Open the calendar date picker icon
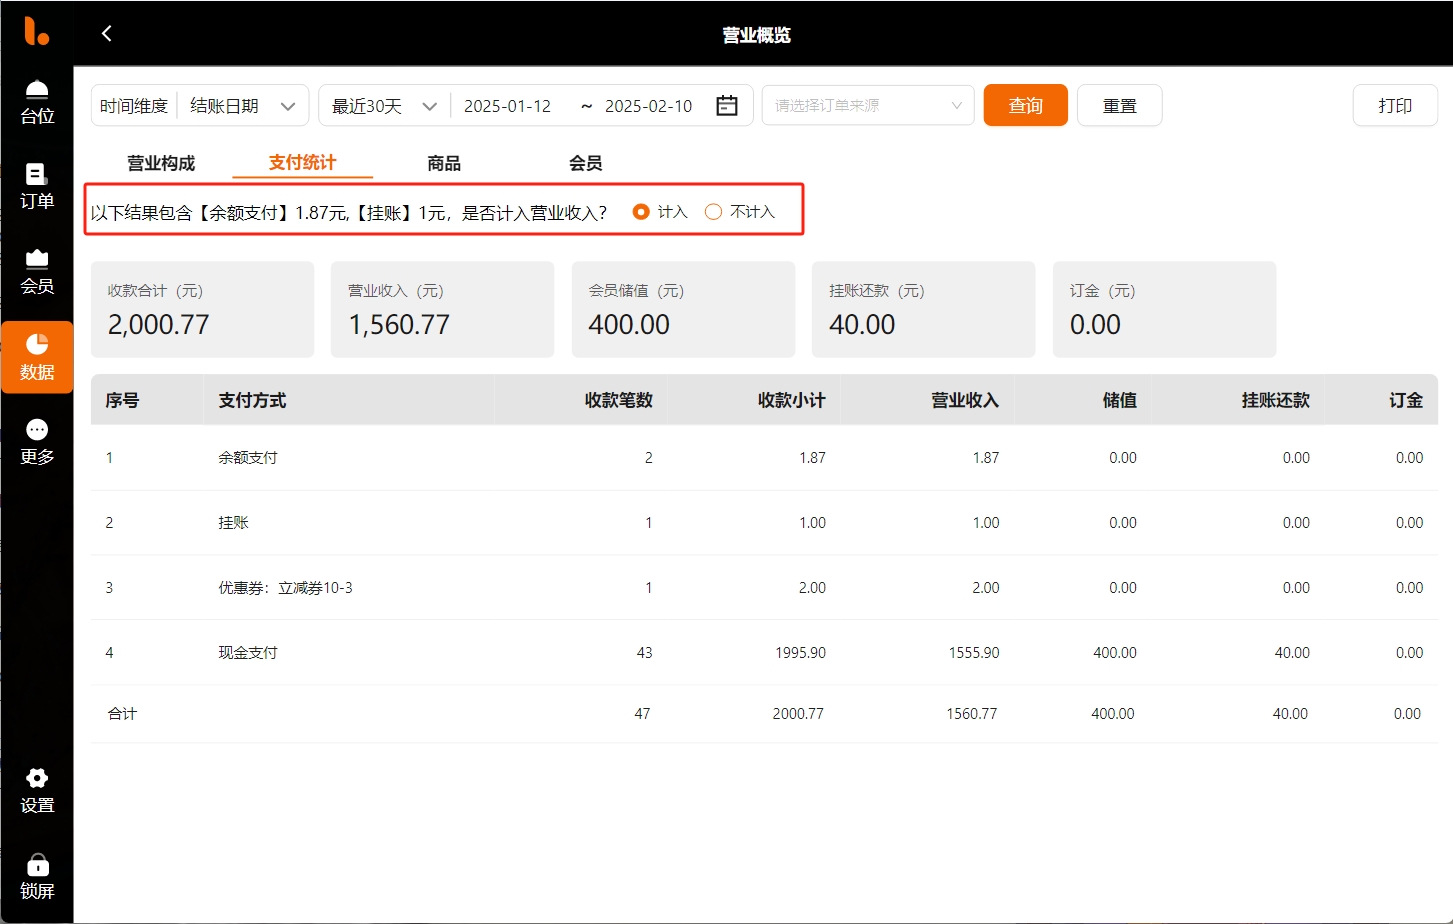The height and width of the screenshot is (924, 1453). tap(727, 105)
